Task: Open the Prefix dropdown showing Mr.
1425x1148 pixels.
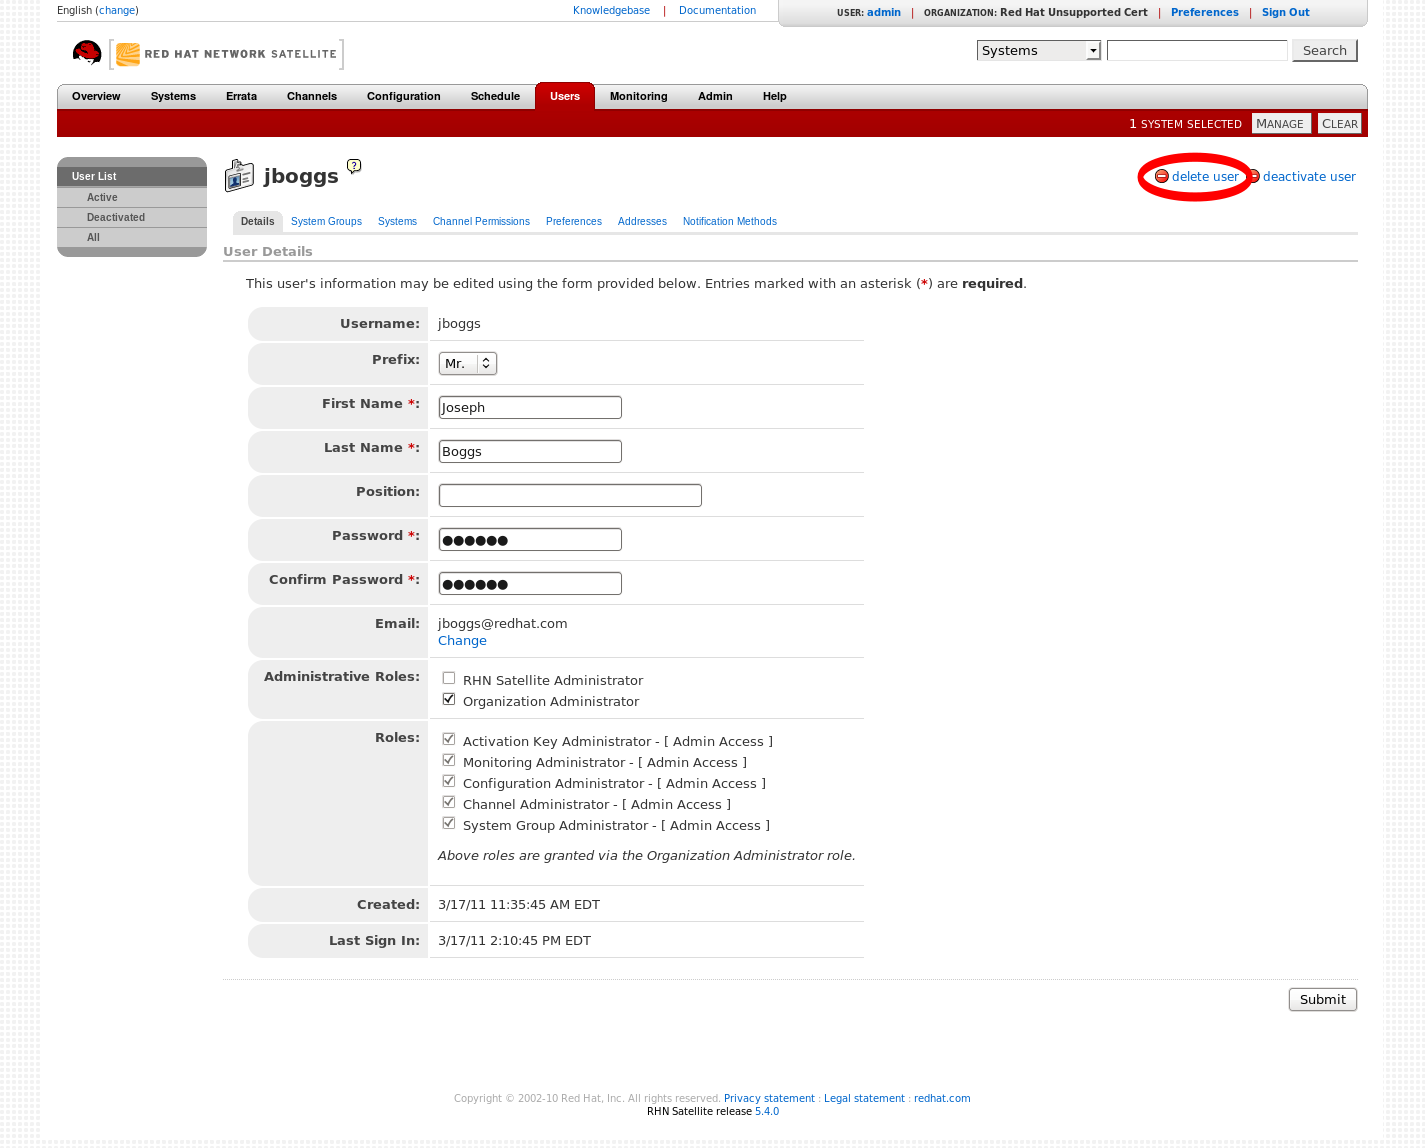Action: (x=467, y=363)
